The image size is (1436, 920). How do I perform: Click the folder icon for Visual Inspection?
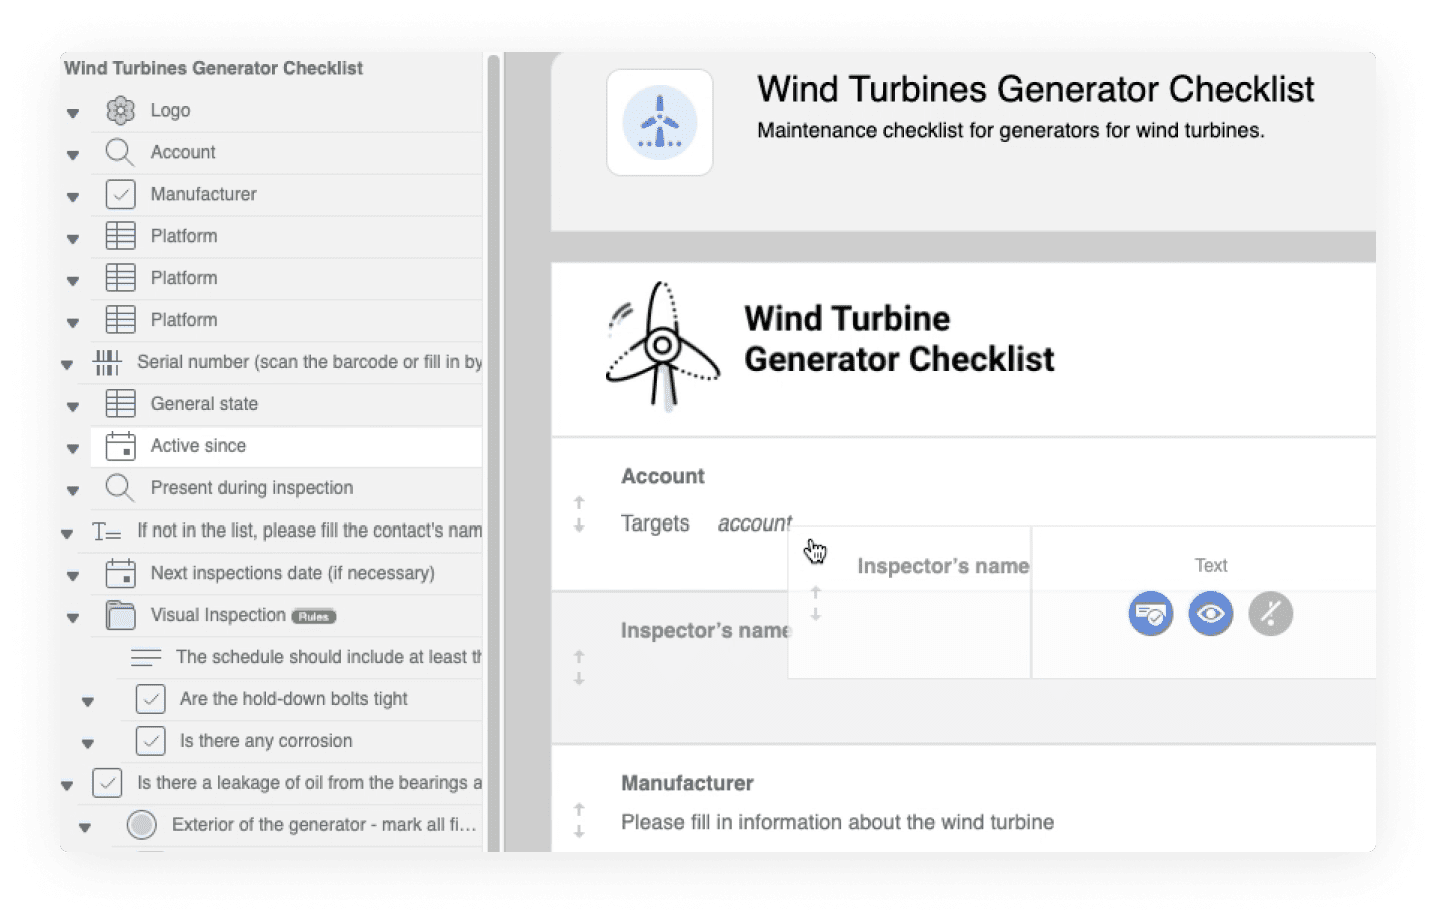(120, 615)
